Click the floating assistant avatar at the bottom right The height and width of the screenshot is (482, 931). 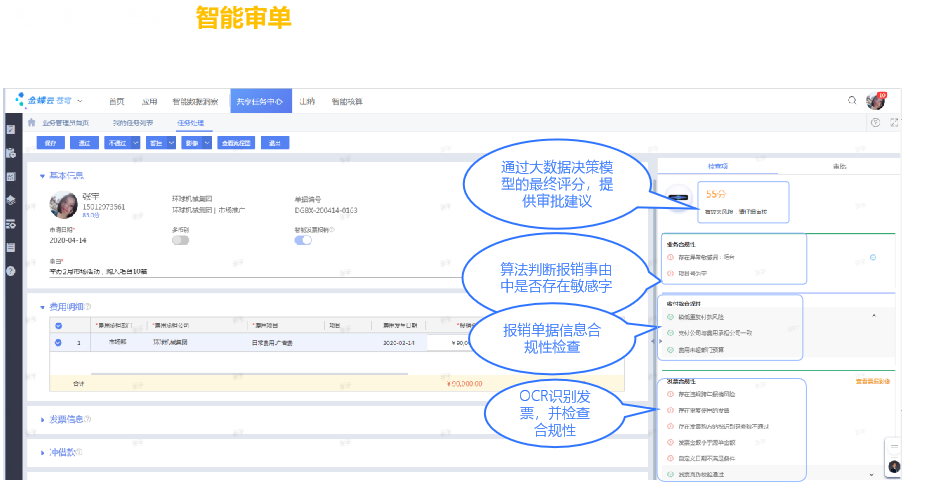894,467
